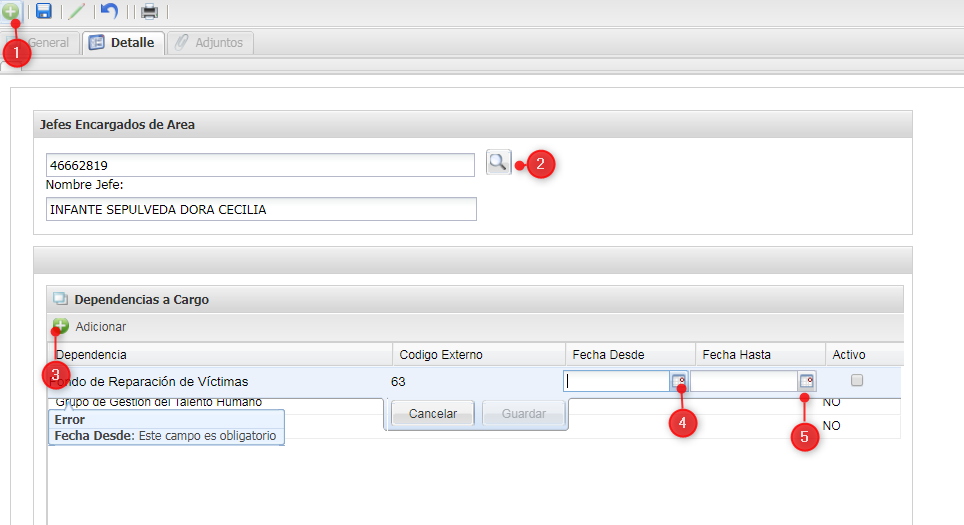Screen dimensions: 964x525
Task: Click the blue undo arrow icon
Action: 109,12
